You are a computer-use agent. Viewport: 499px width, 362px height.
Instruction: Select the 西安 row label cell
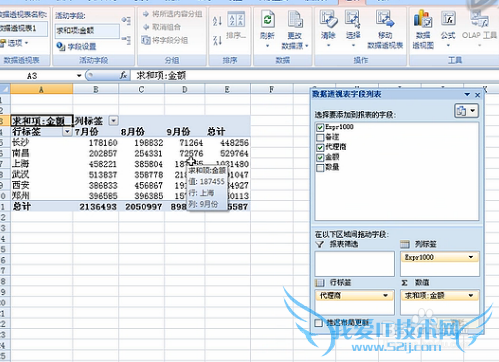point(42,185)
